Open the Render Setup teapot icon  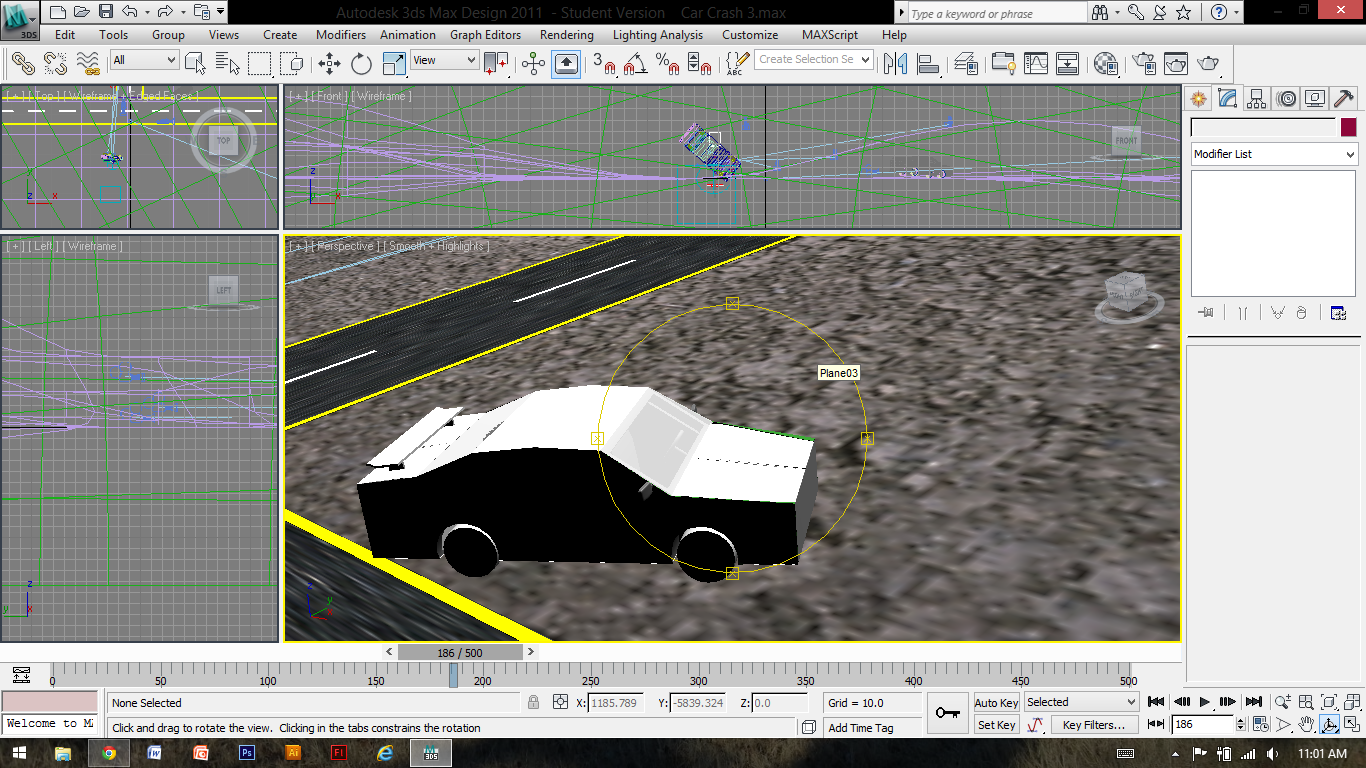1144,63
